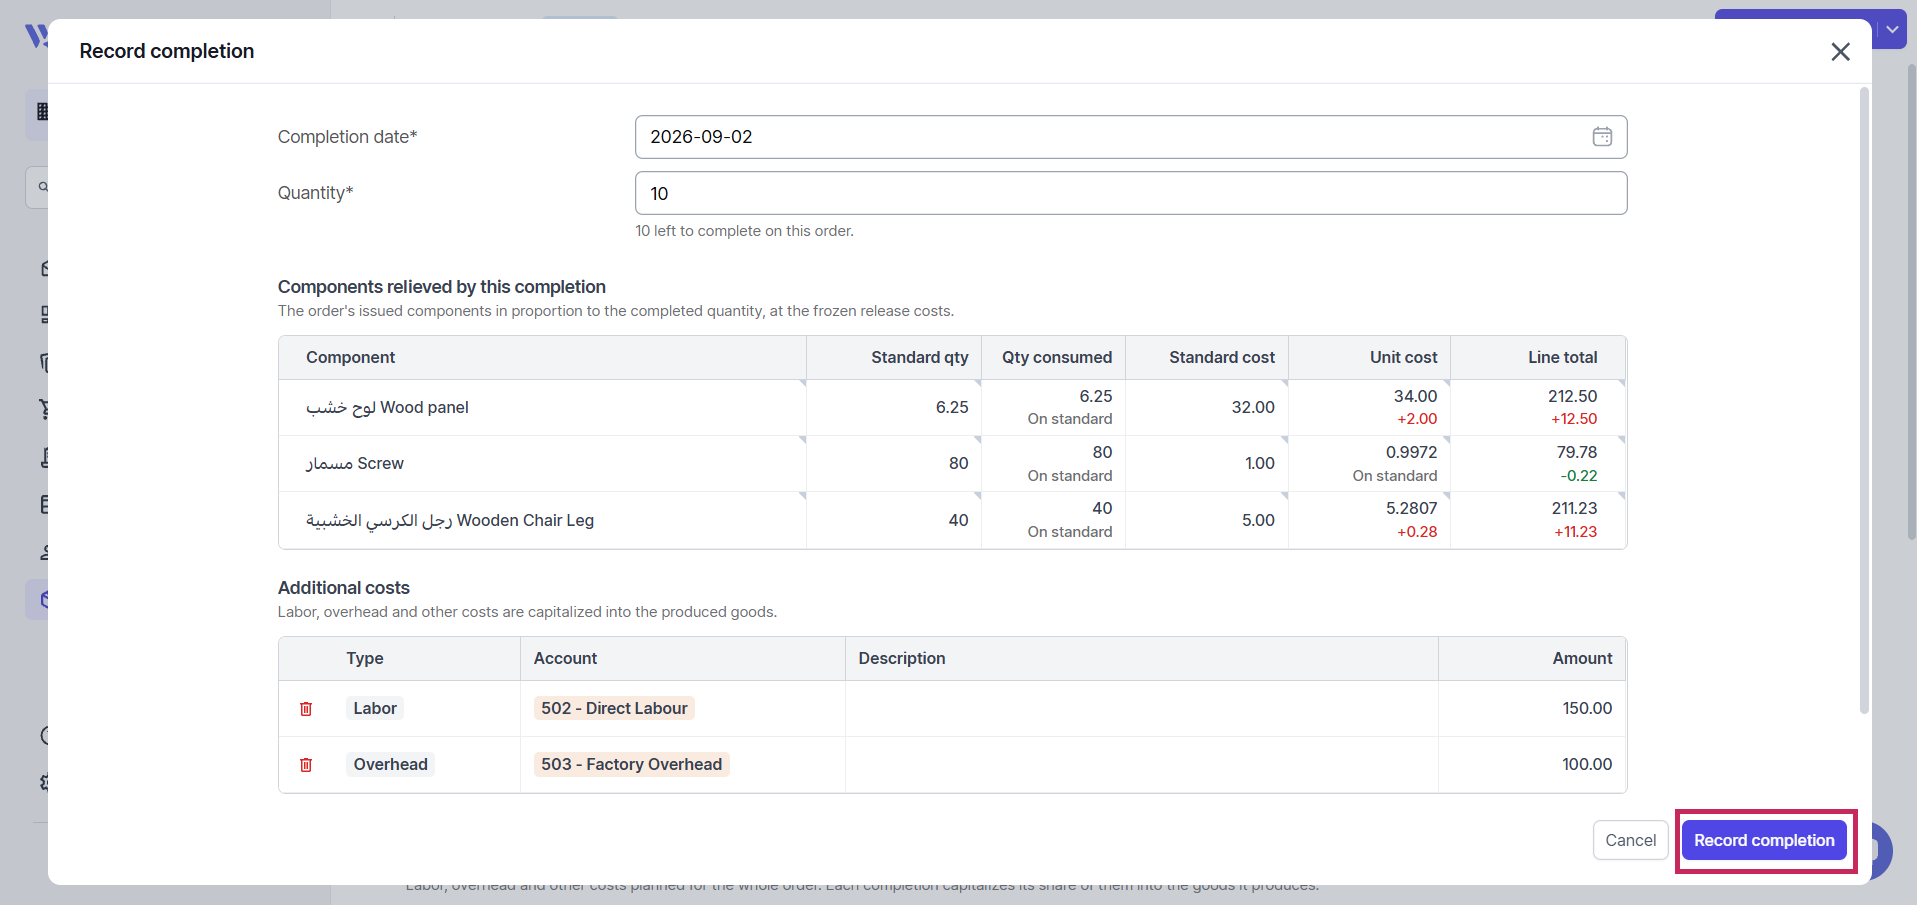The height and width of the screenshot is (905, 1917).
Task: Edit the Overhead amount 100.00
Action: [1532, 764]
